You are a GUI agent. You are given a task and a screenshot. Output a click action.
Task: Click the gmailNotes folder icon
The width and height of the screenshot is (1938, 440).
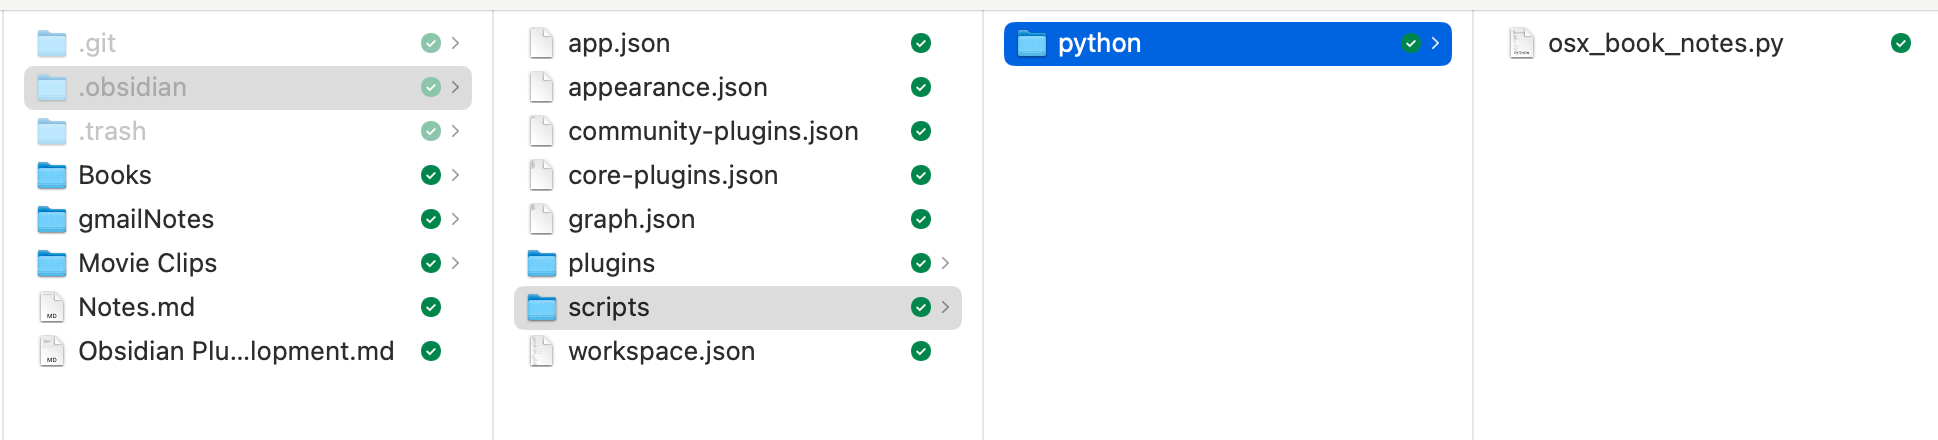(52, 220)
